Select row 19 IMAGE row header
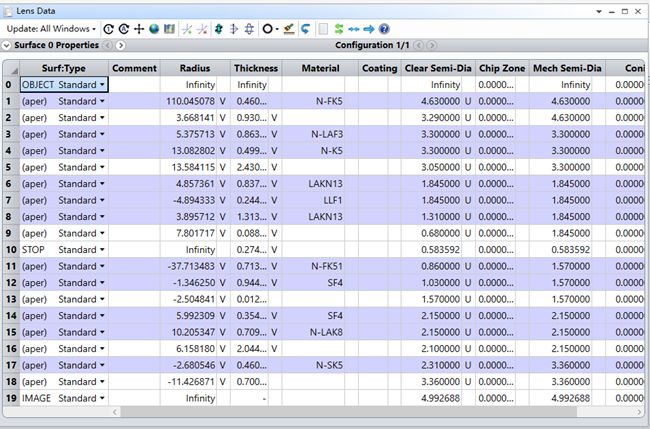The width and height of the screenshot is (650, 429). click(x=9, y=397)
